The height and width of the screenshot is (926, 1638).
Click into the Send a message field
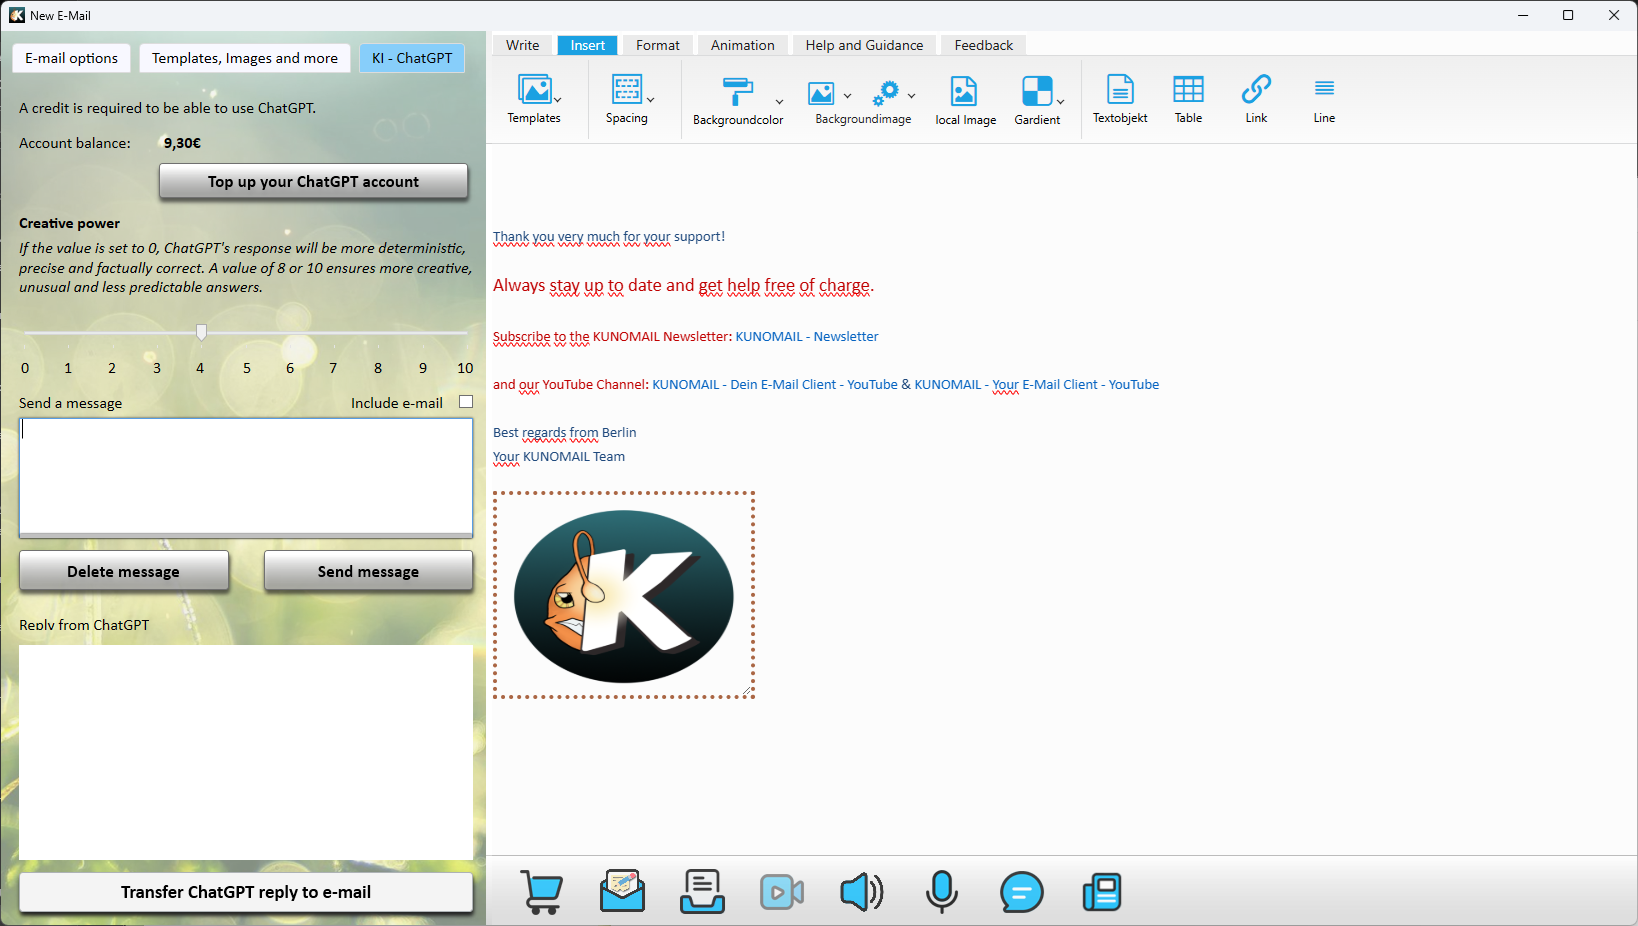tap(246, 477)
